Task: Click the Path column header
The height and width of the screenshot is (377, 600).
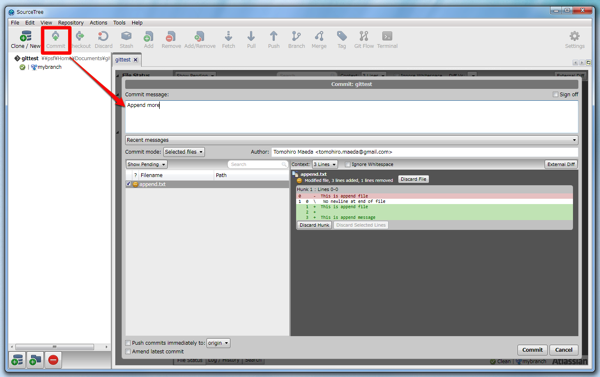Action: [251, 175]
